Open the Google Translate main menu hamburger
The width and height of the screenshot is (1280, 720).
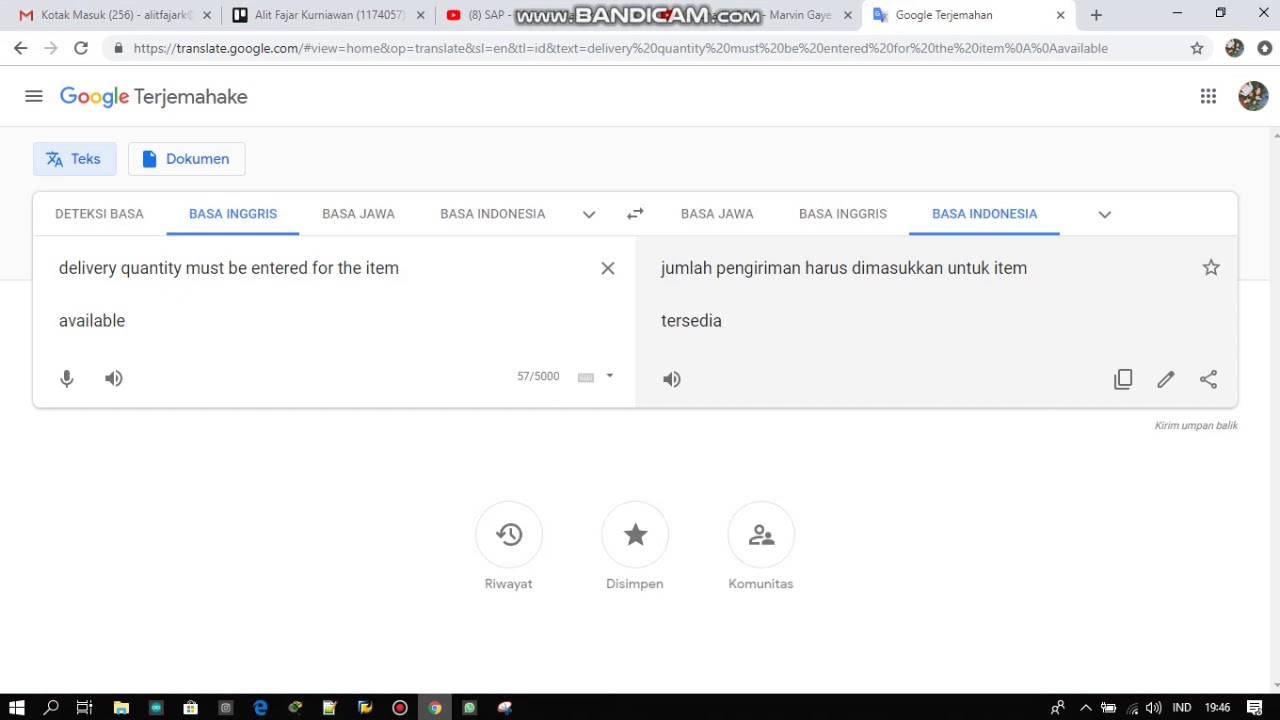34,96
